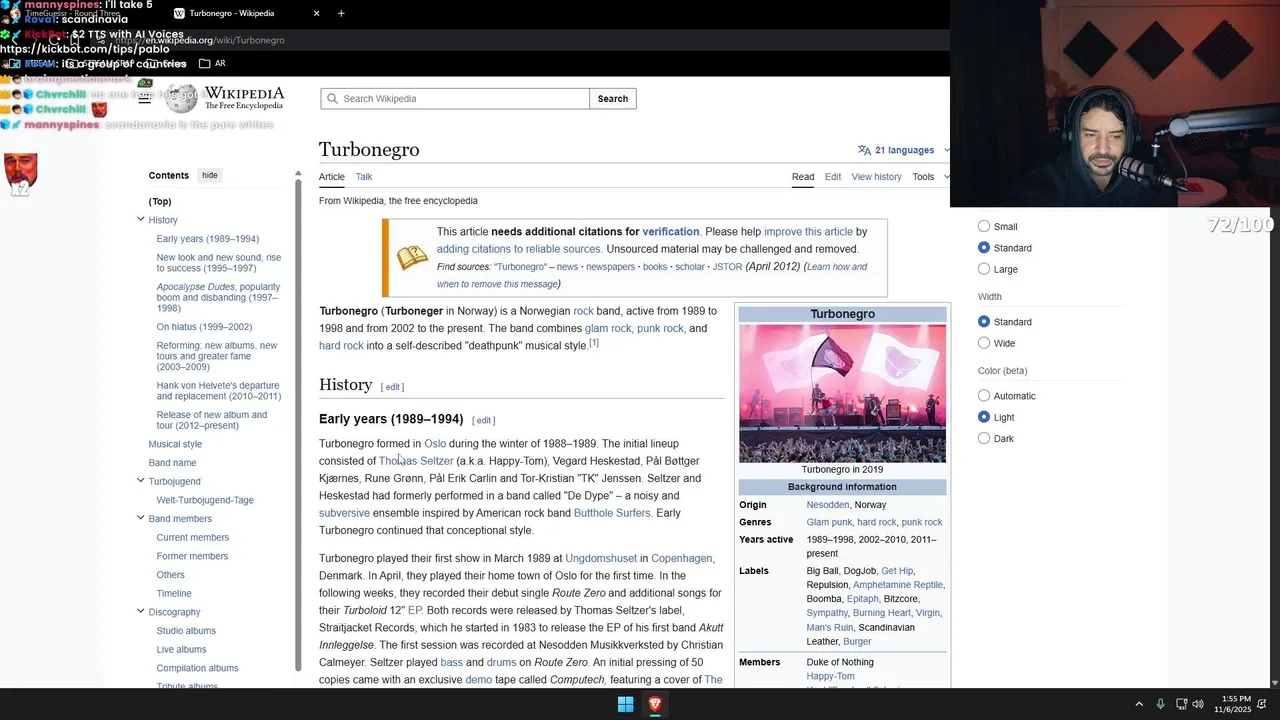Screen dimensions: 1280x720
Task: Open Brave browser from the taskbar
Action: [x=655, y=704]
